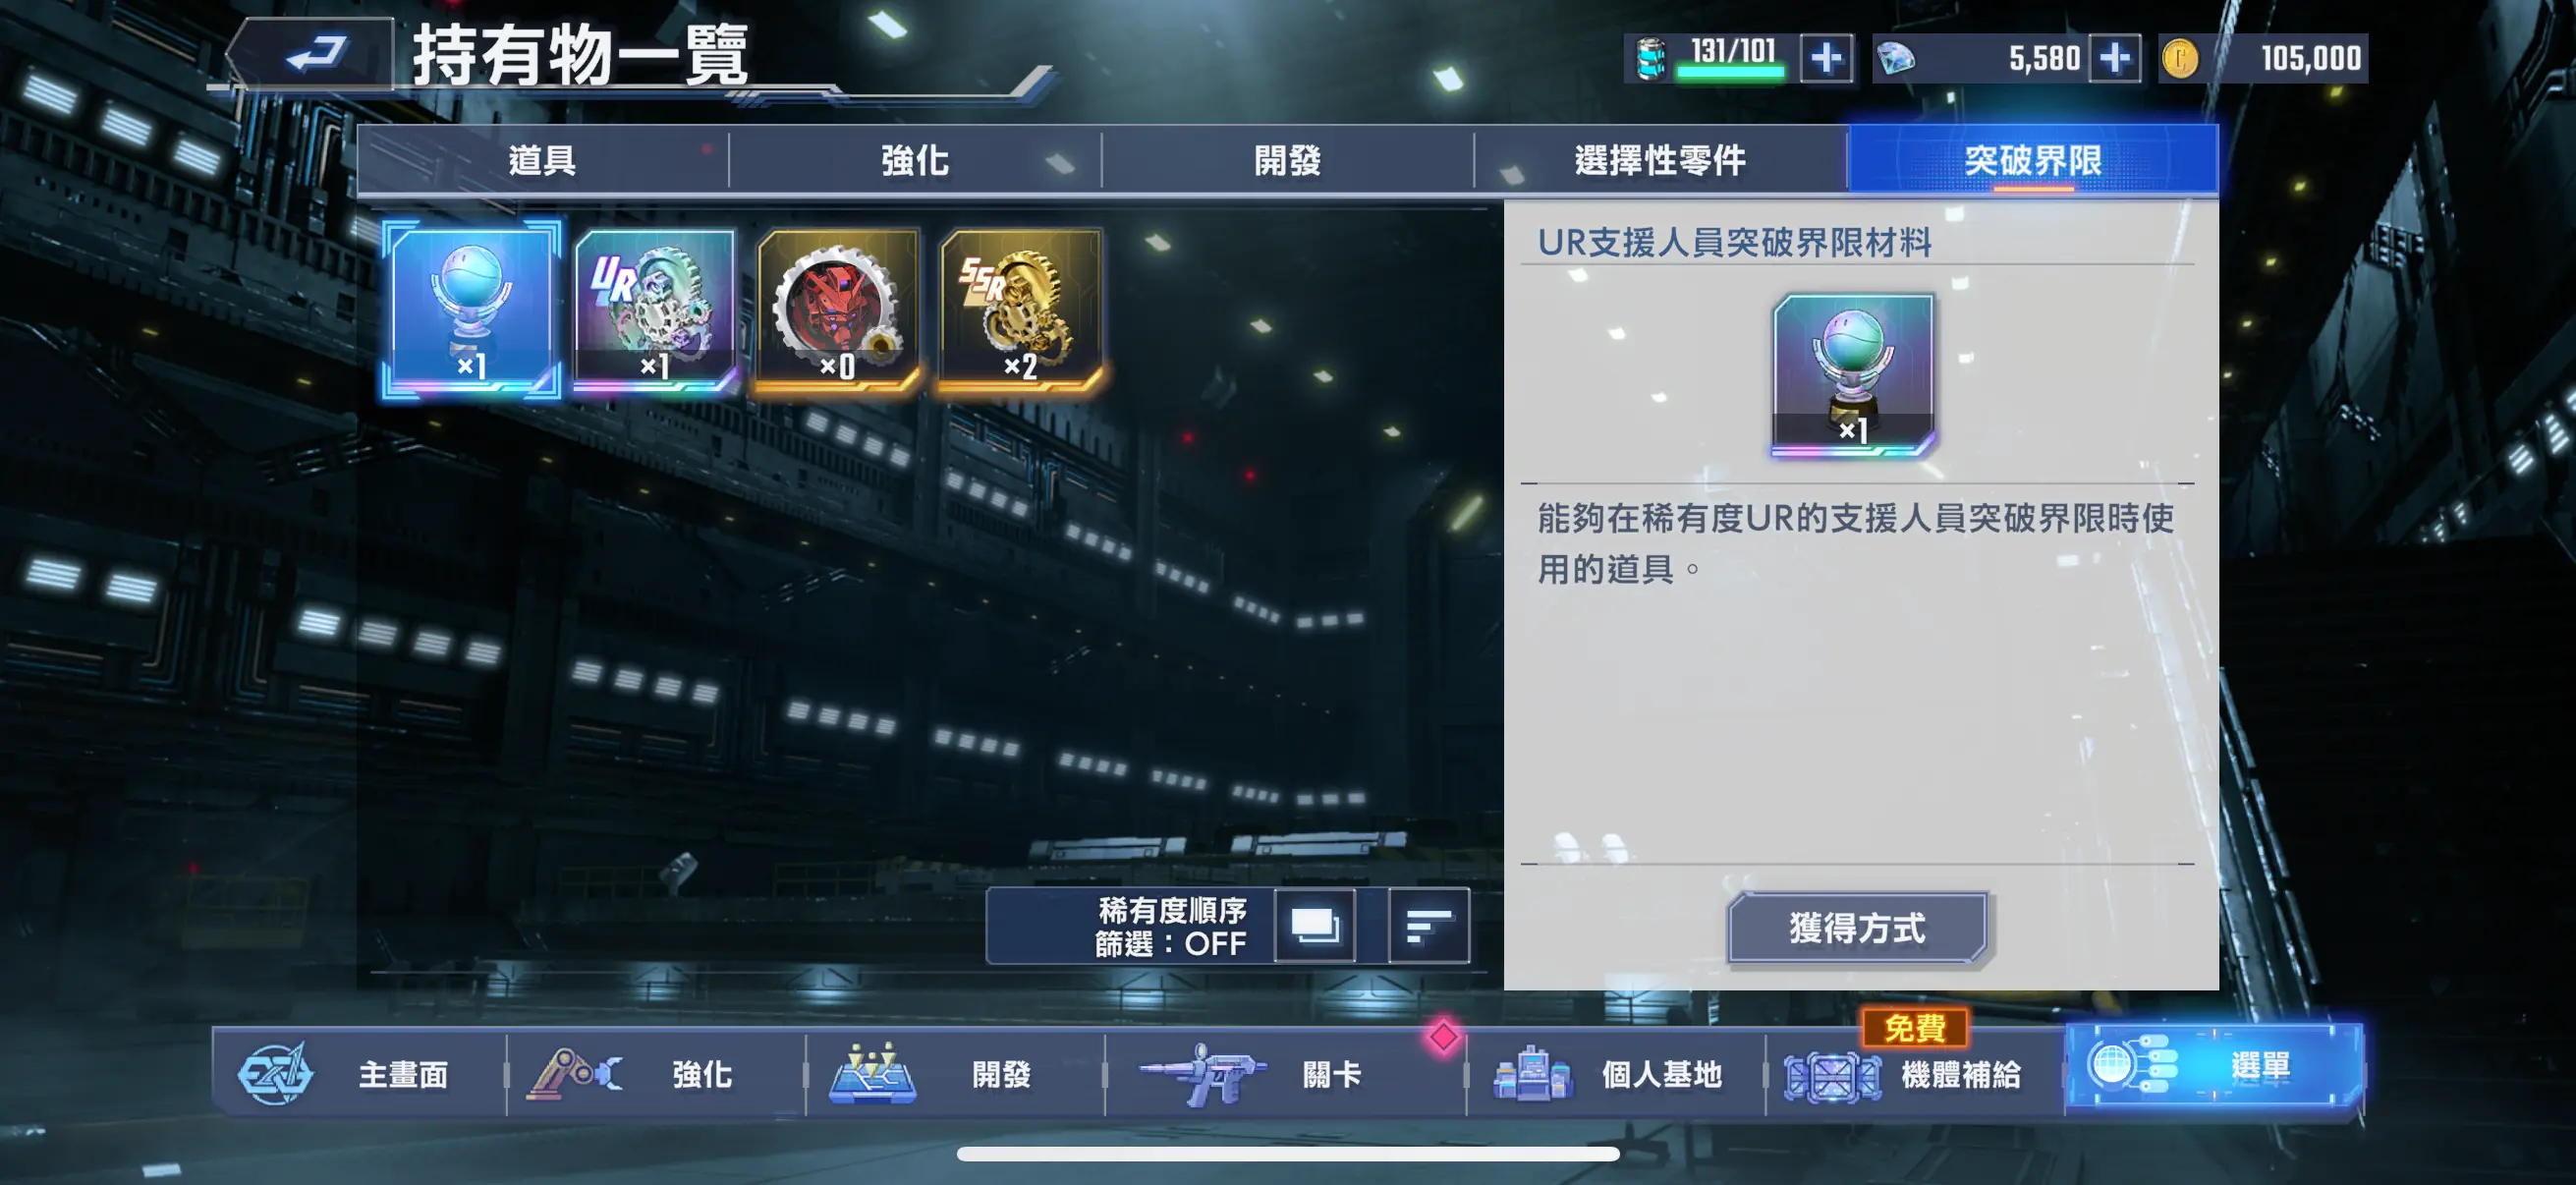This screenshot has width=2576, height=1185.
Task: Go to 主畫面 from bottom bar
Action: tap(359, 1074)
